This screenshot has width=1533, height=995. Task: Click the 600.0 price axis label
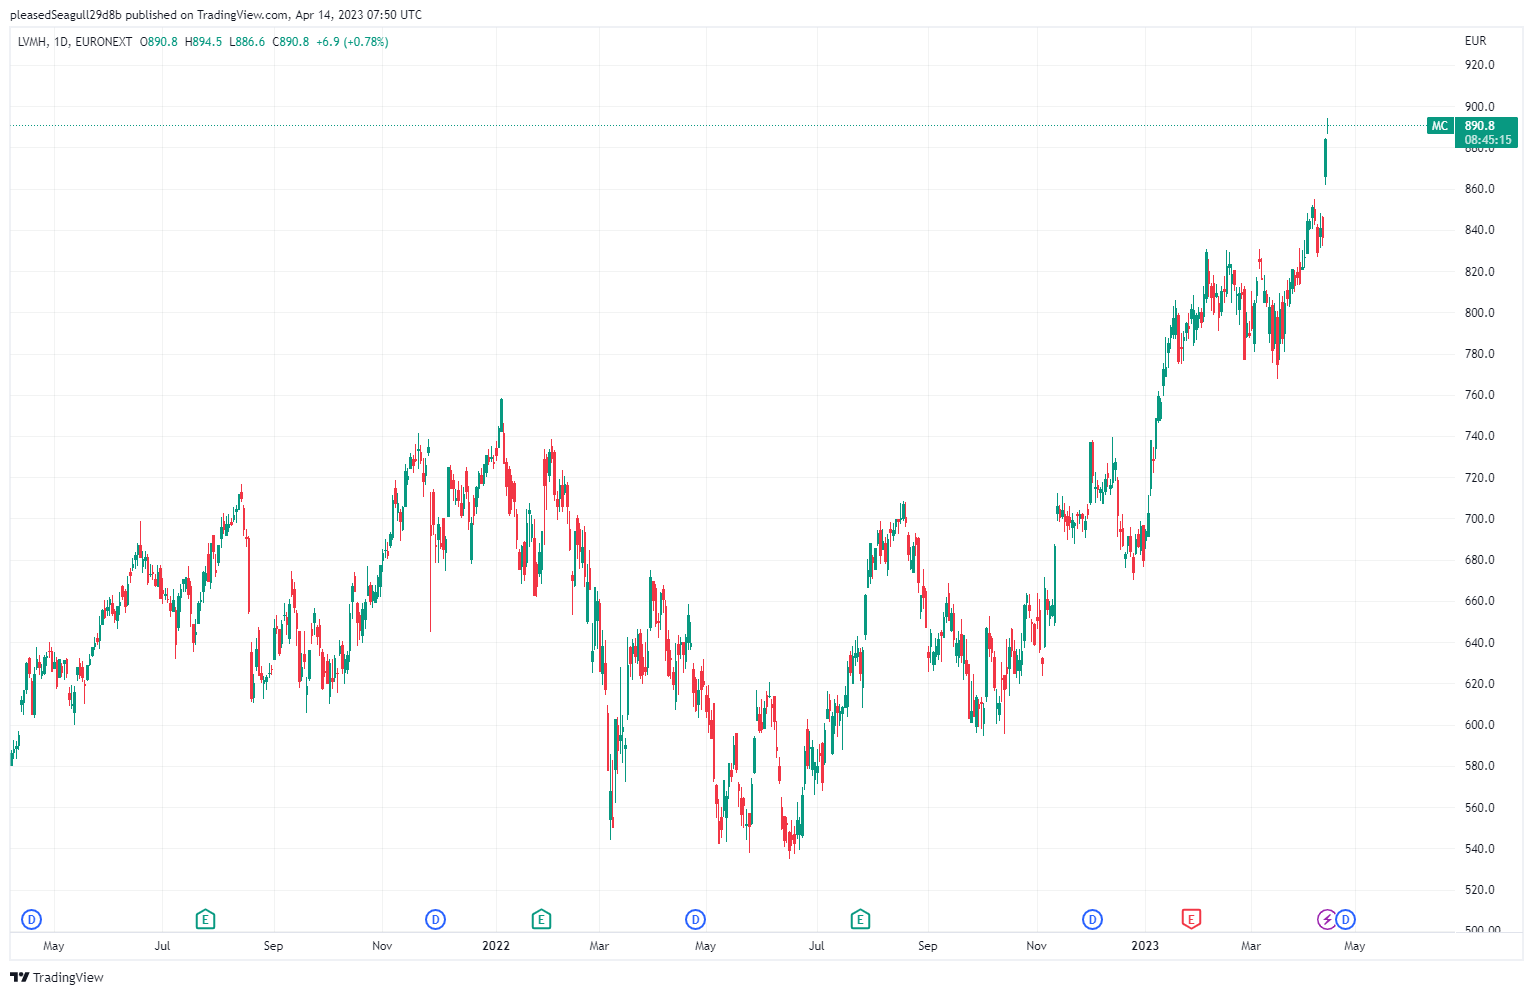tap(1480, 725)
